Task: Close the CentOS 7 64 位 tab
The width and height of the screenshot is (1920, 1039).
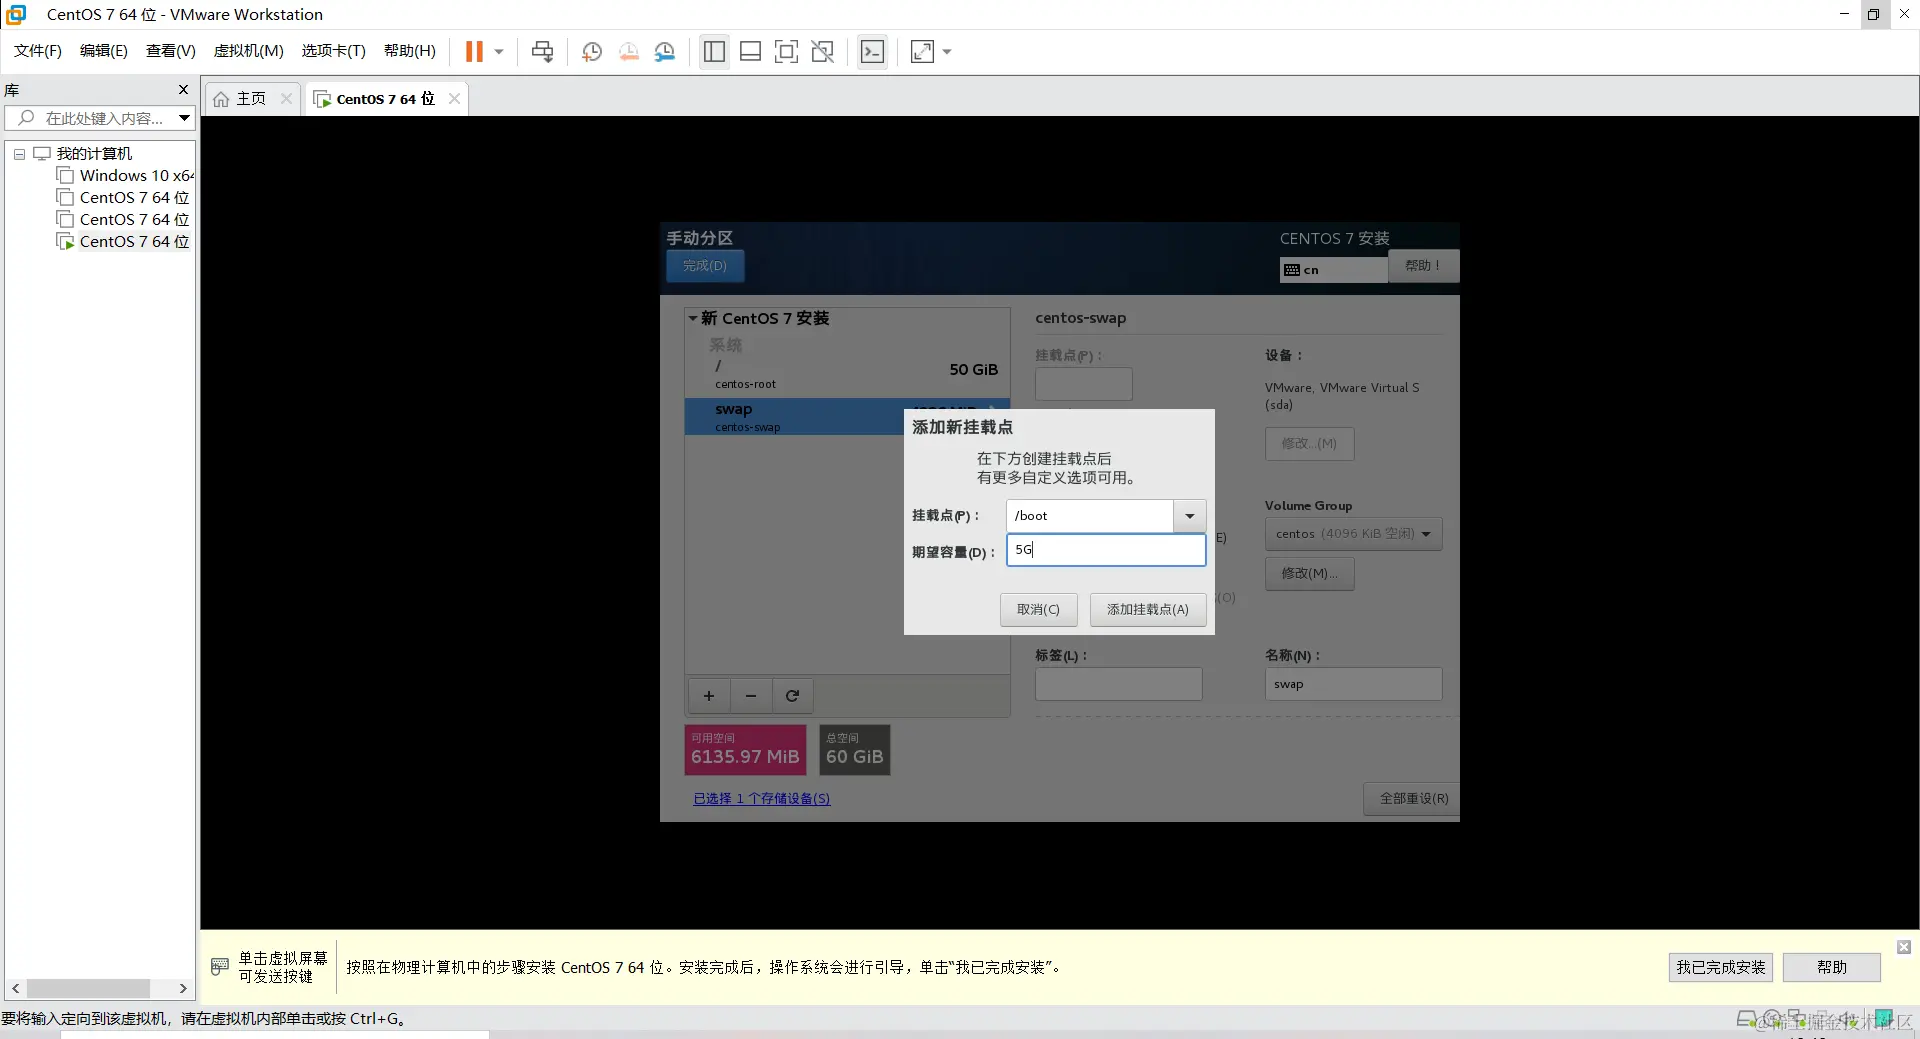Action: pyautogui.click(x=455, y=98)
